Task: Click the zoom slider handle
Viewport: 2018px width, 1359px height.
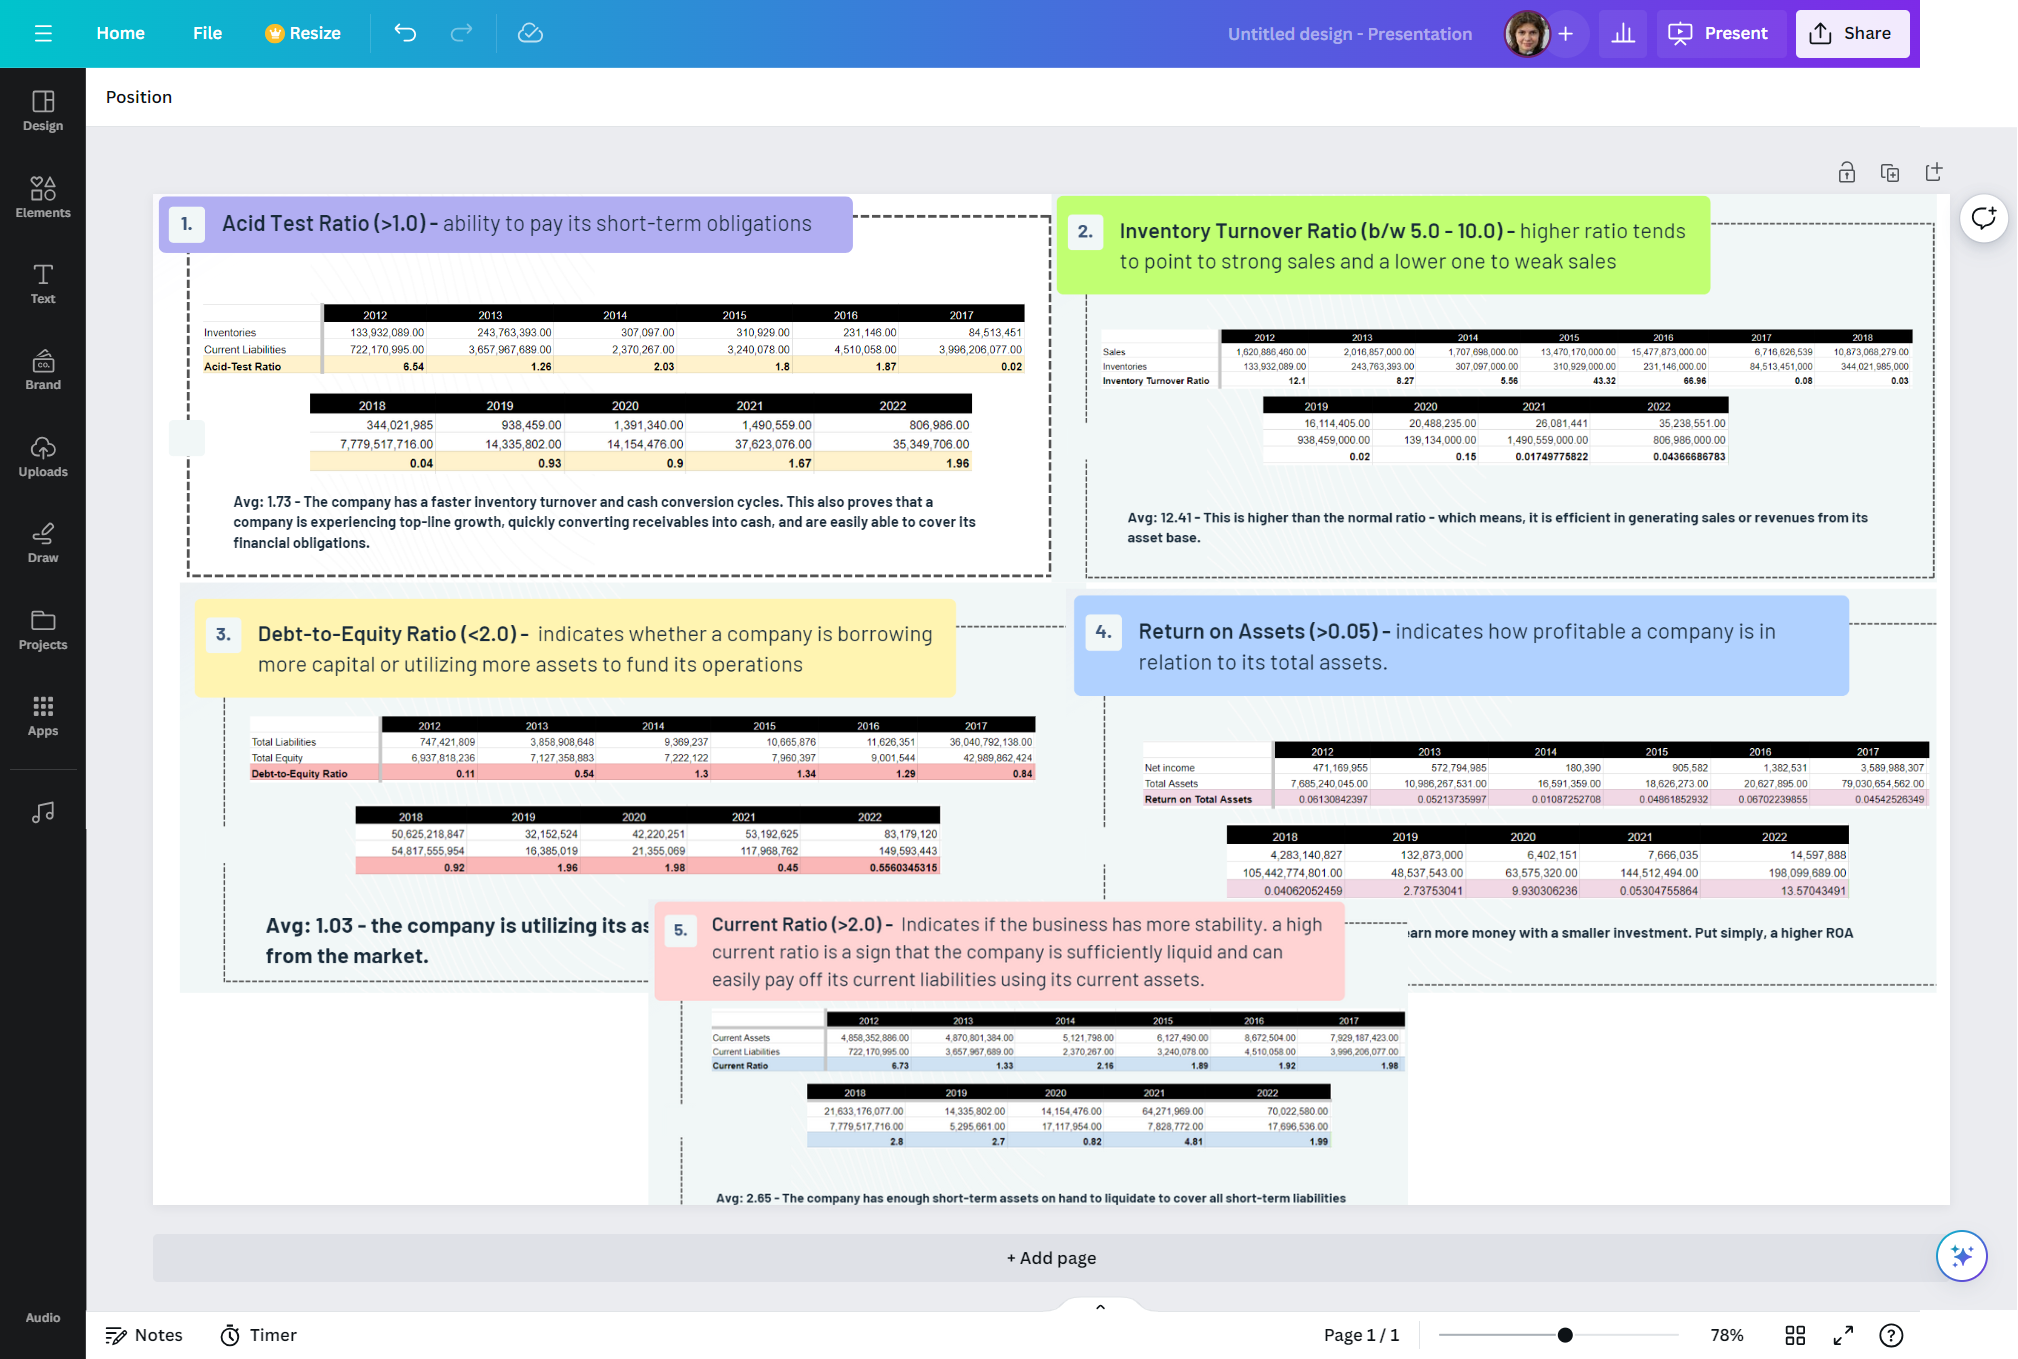Action: pyautogui.click(x=1565, y=1335)
